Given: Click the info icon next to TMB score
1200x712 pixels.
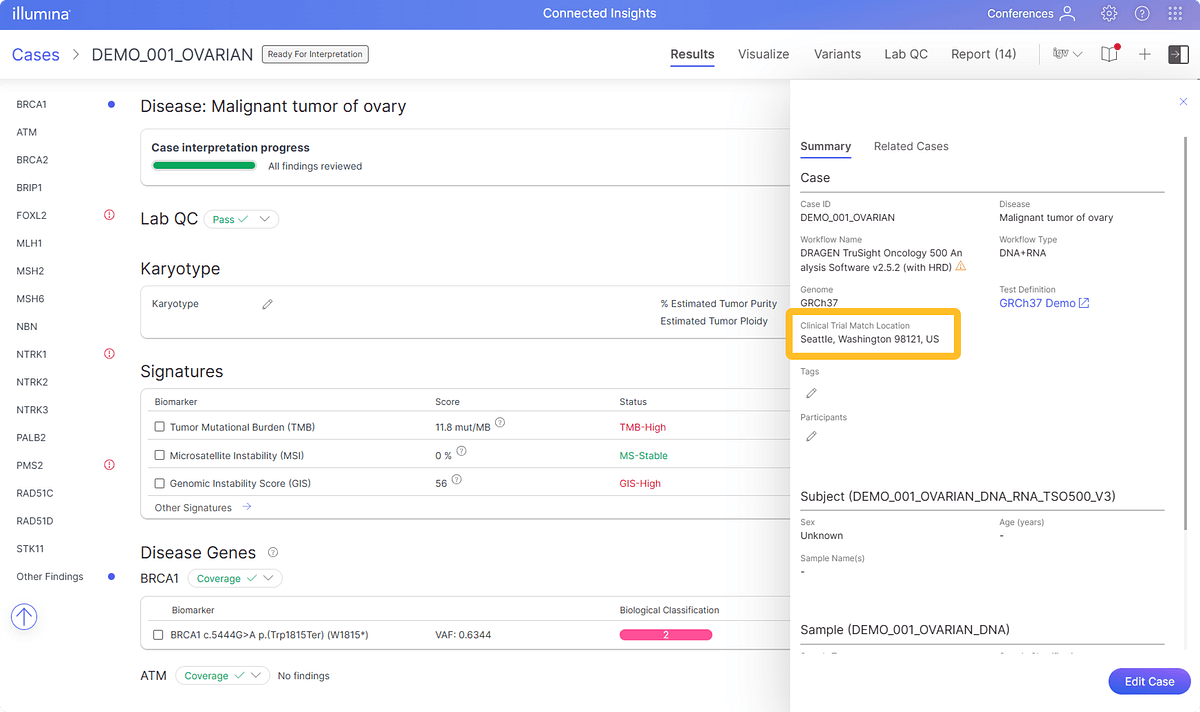Looking at the screenshot, I should tap(500, 423).
